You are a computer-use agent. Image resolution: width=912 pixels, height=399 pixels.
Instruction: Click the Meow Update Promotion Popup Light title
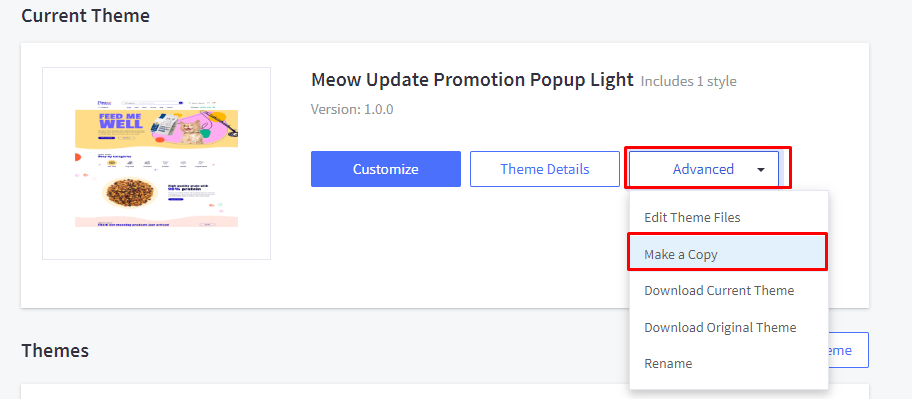tap(472, 80)
